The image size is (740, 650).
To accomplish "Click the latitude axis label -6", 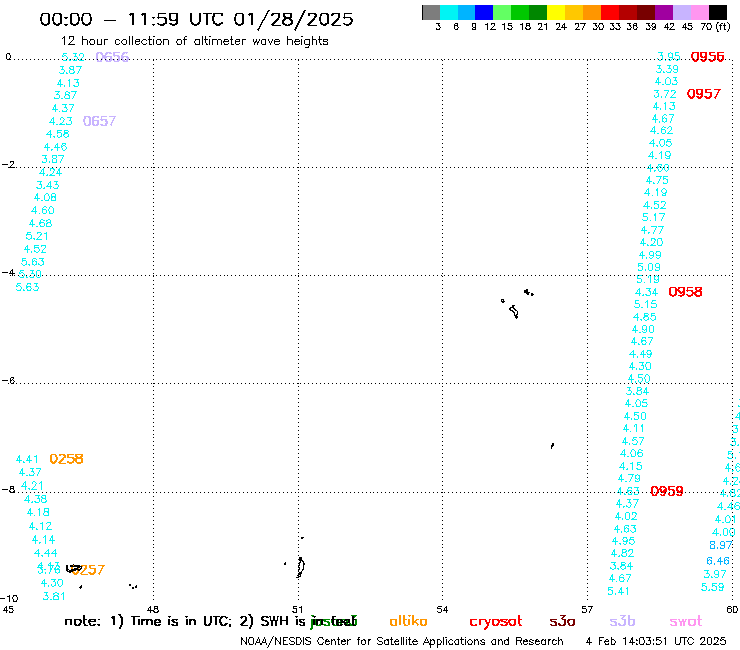I will pyautogui.click(x=8, y=380).
